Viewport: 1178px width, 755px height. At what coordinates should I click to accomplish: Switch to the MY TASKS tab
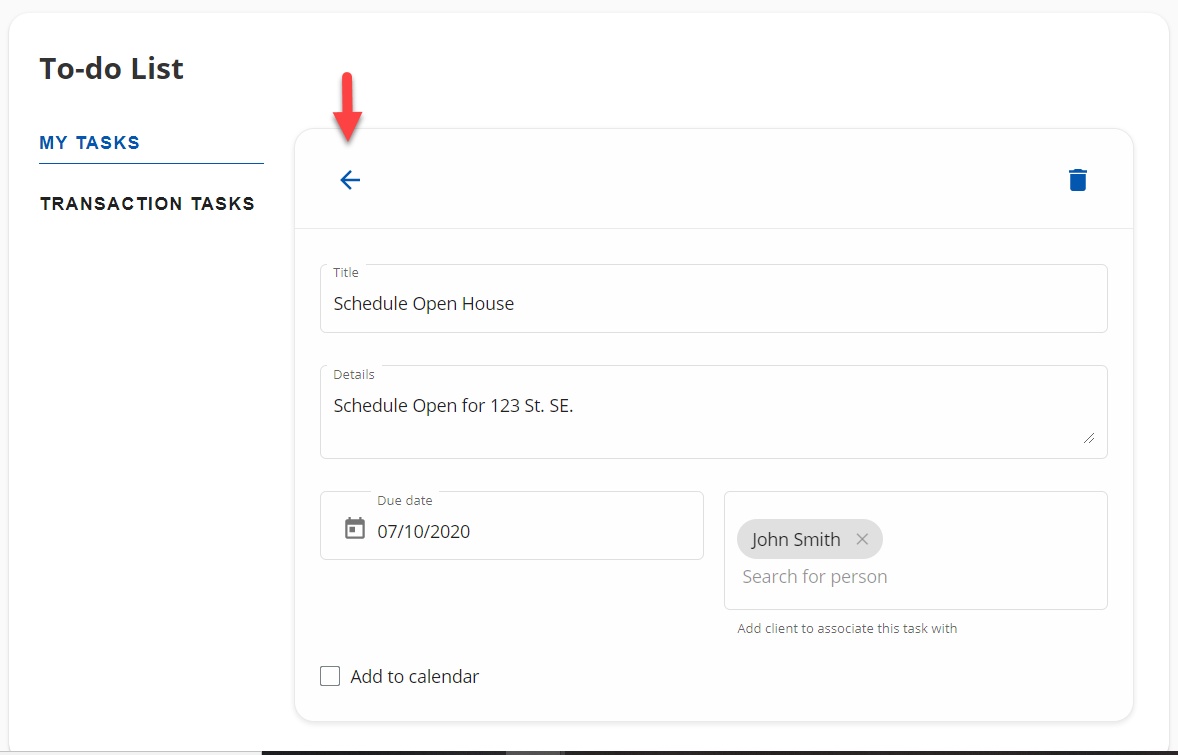click(x=90, y=143)
